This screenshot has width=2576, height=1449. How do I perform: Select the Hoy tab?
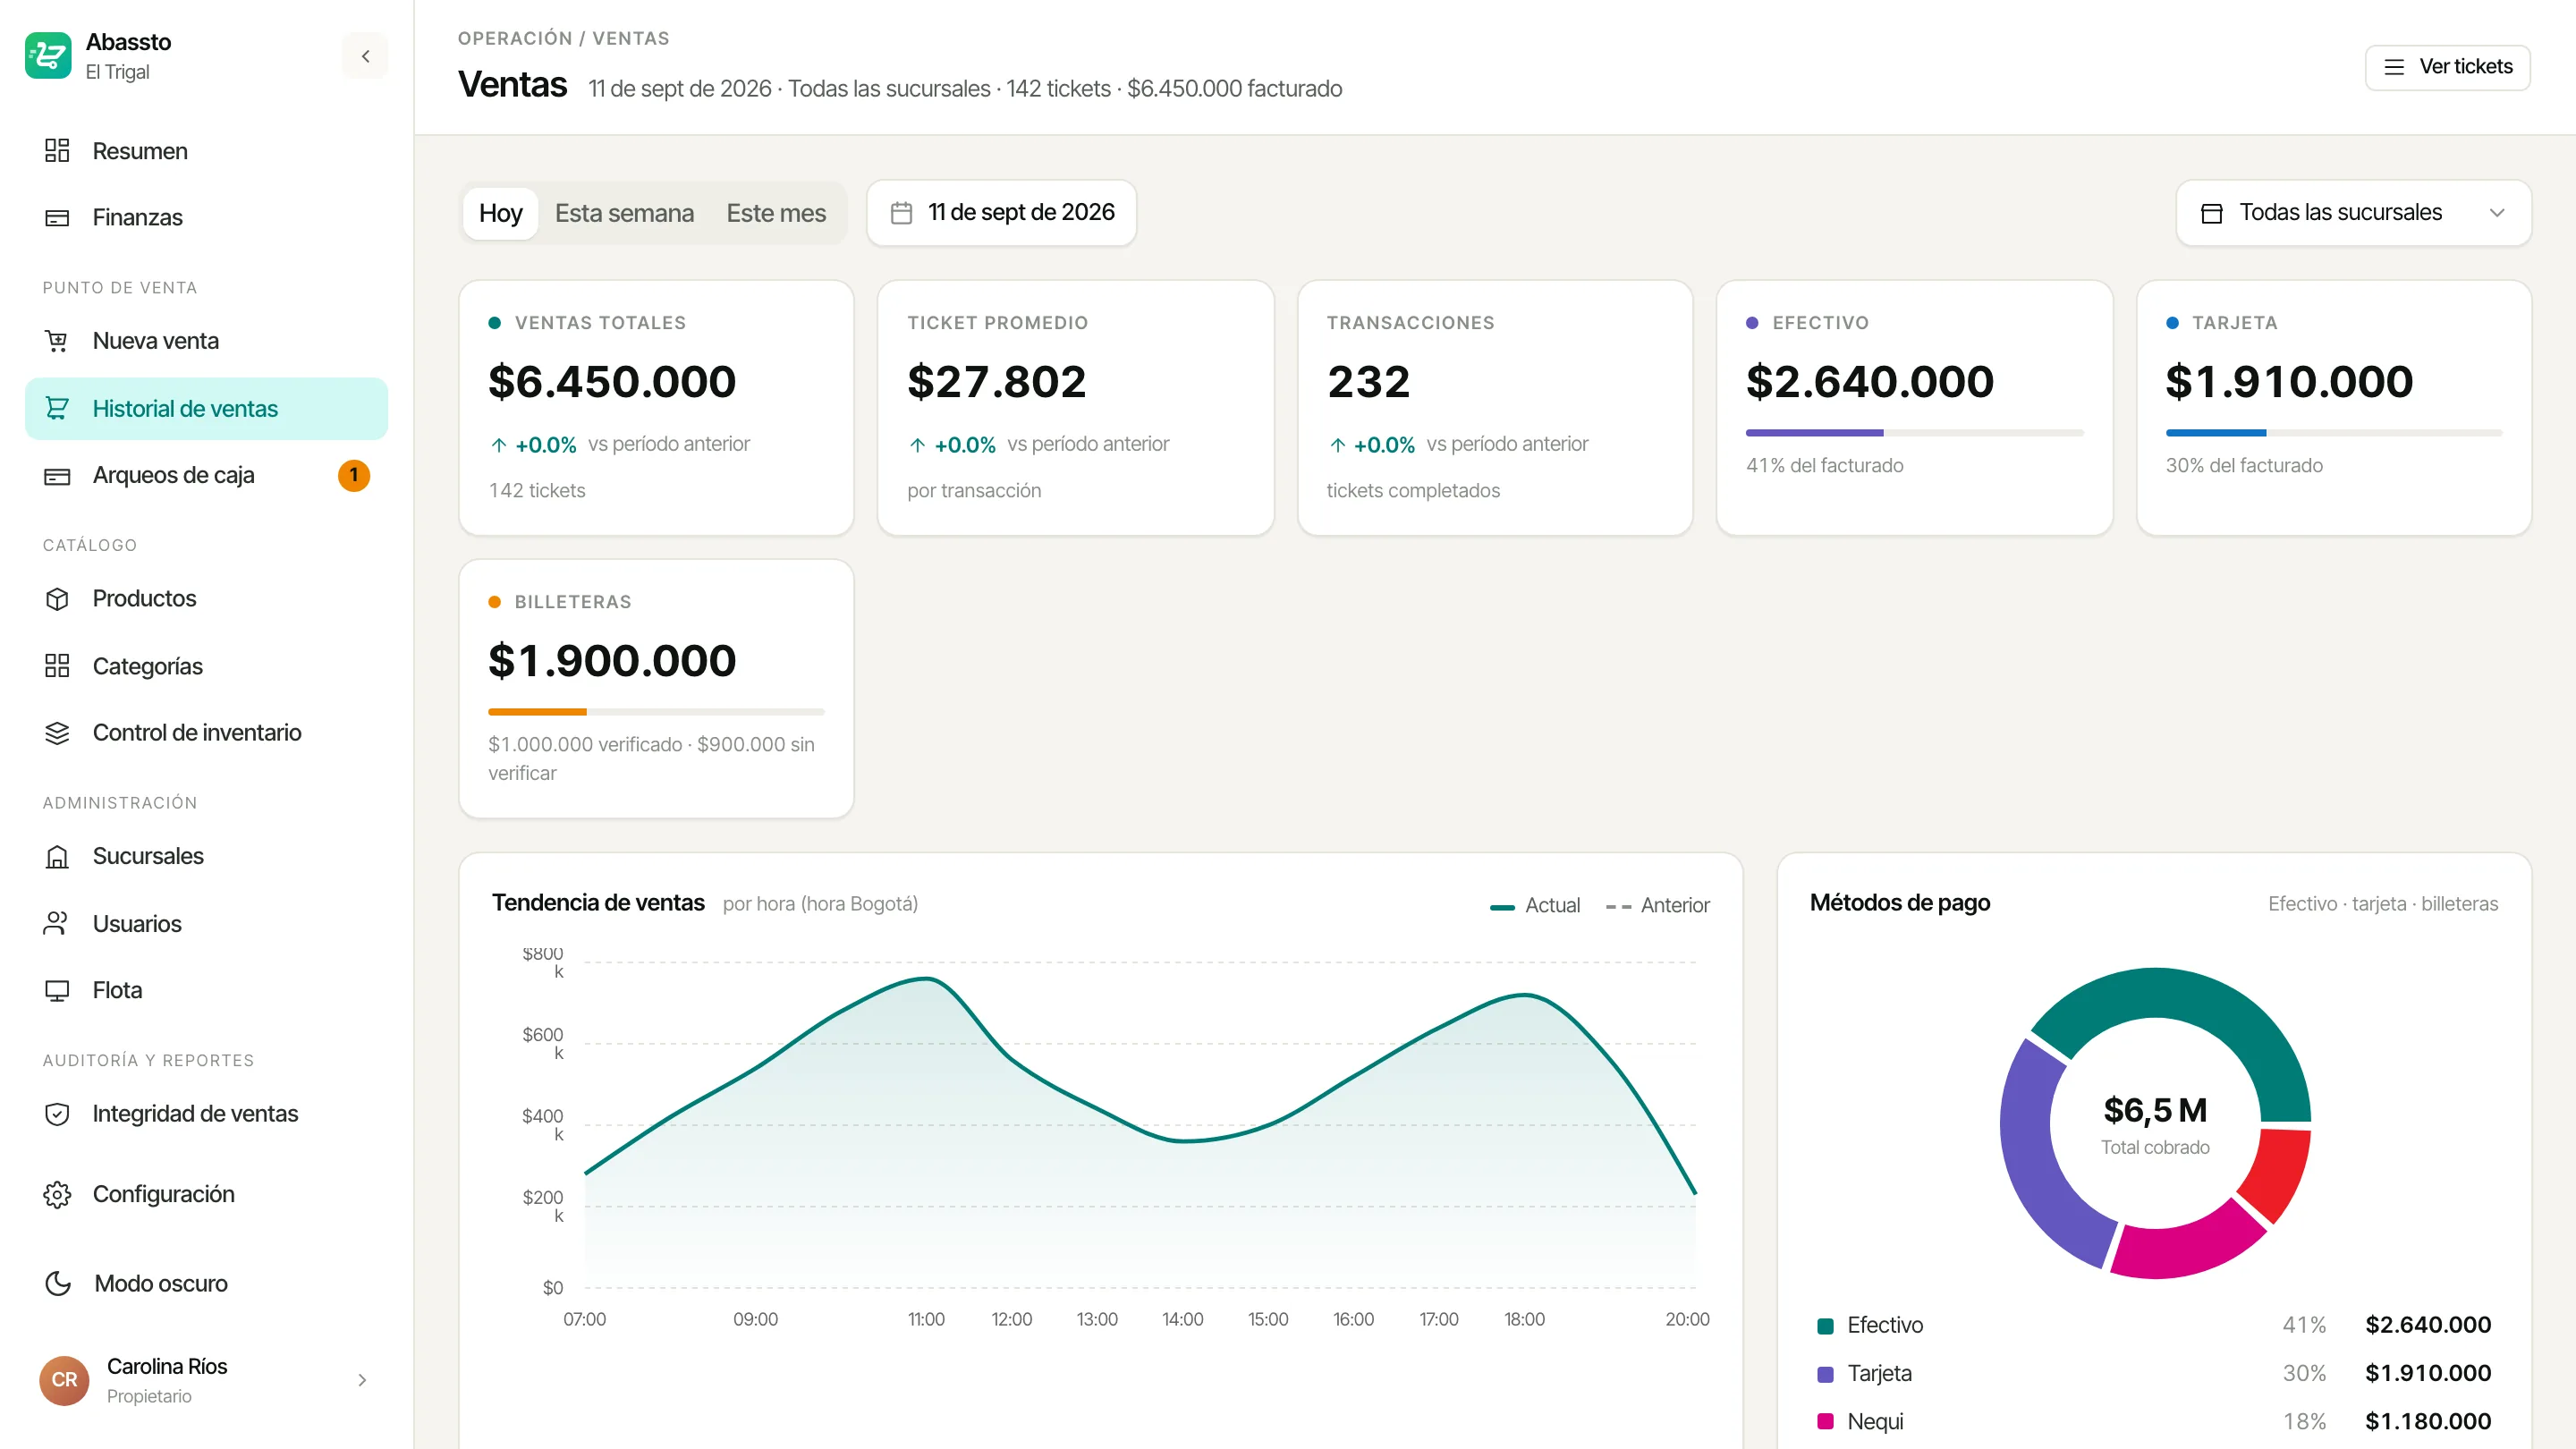500,213
